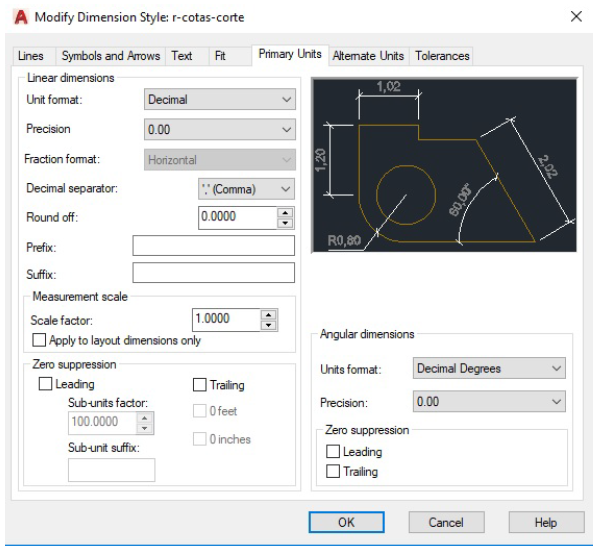Open angular Units format dropdown

click(489, 368)
